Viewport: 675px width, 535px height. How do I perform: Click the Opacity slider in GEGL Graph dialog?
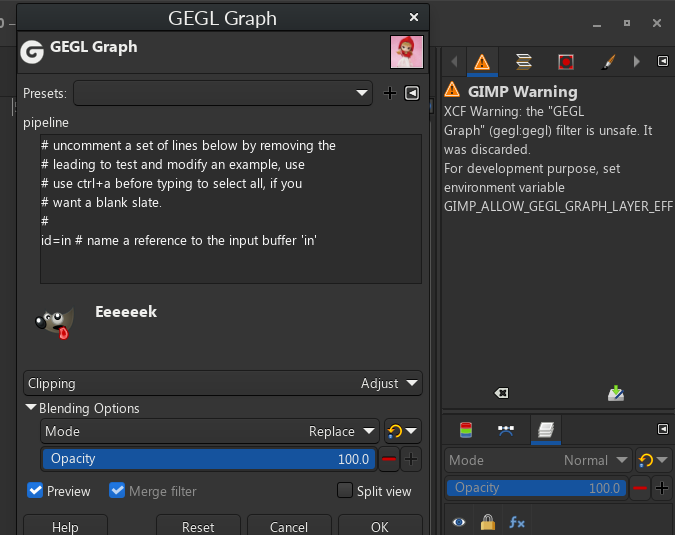(210, 459)
